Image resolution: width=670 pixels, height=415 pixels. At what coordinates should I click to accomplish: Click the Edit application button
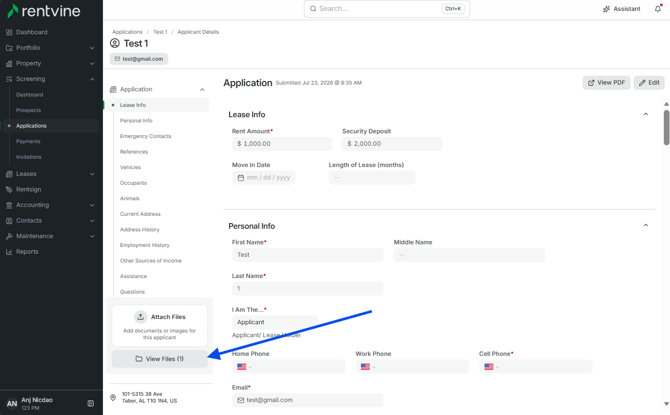[649, 82]
